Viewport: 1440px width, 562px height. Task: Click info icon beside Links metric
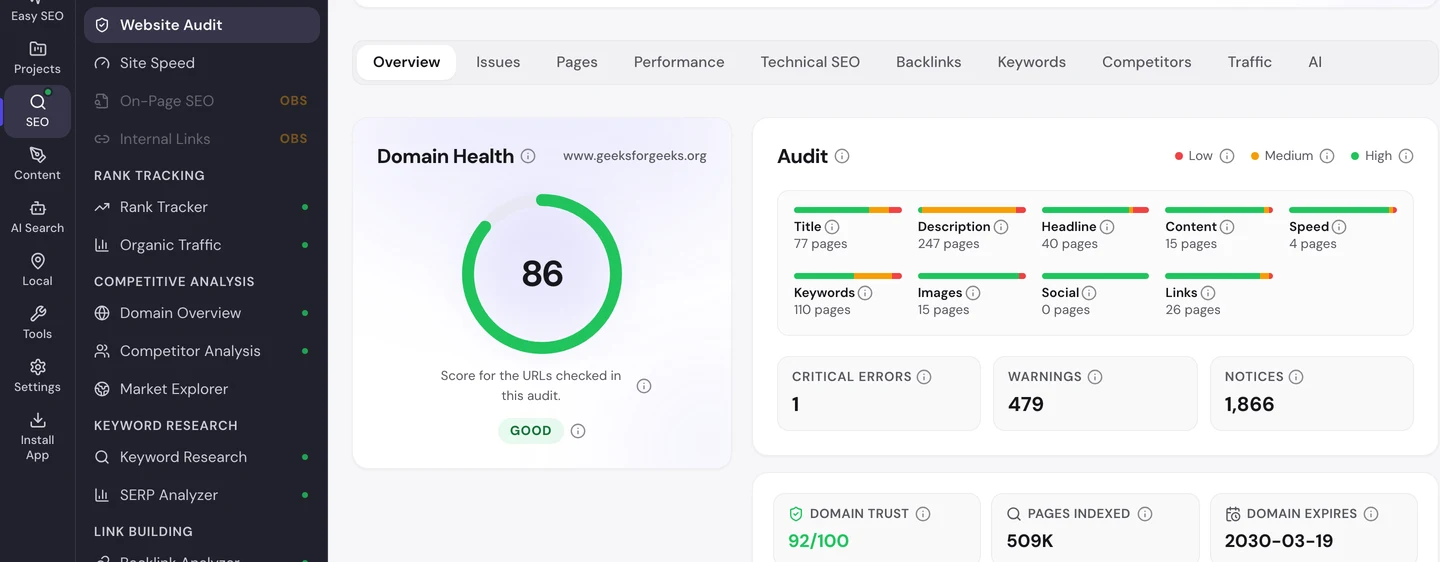[x=1208, y=293]
